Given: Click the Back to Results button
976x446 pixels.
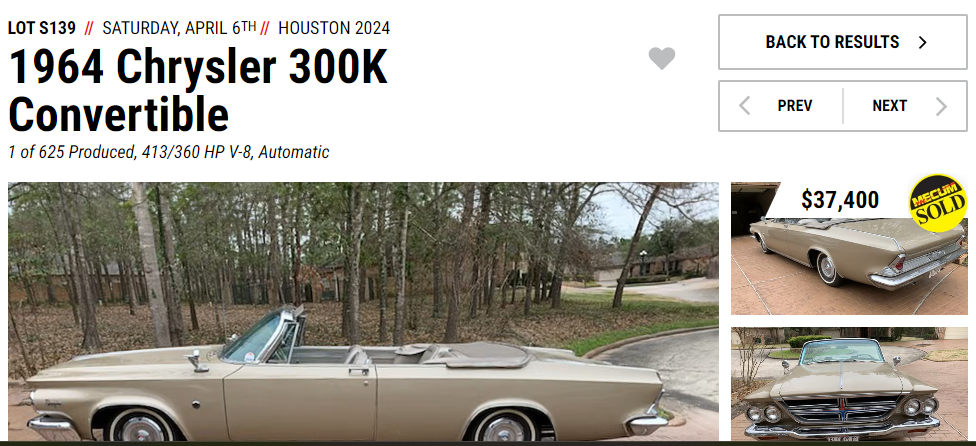Looking at the screenshot, I should 843,42.
